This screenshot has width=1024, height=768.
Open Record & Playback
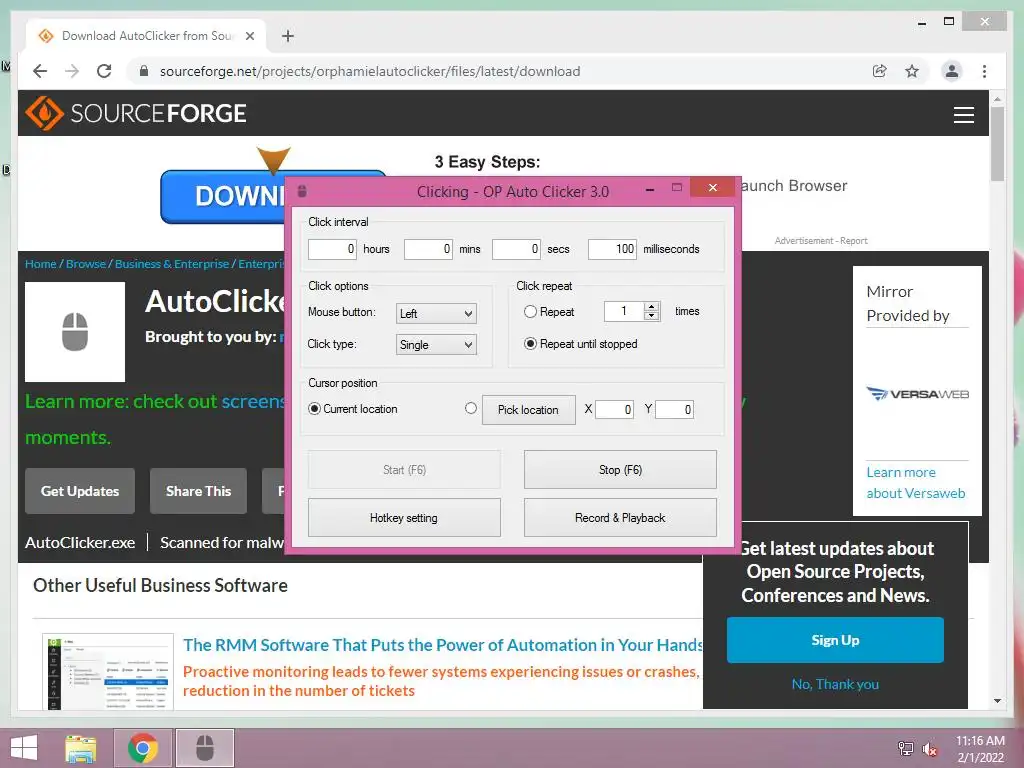(x=620, y=518)
